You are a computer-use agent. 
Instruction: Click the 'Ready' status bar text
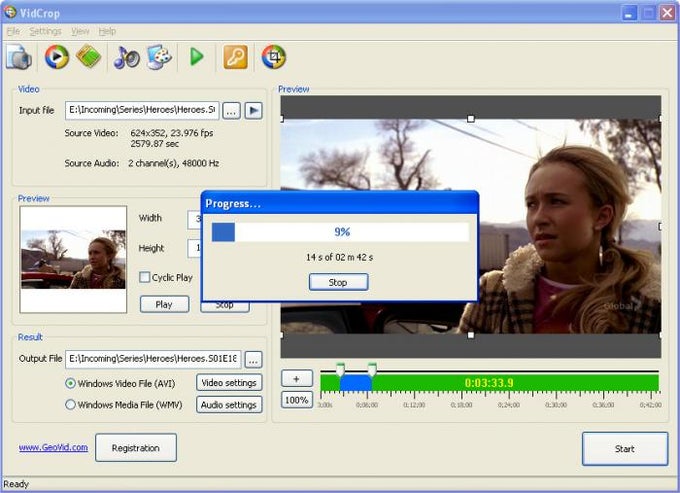tap(16, 484)
